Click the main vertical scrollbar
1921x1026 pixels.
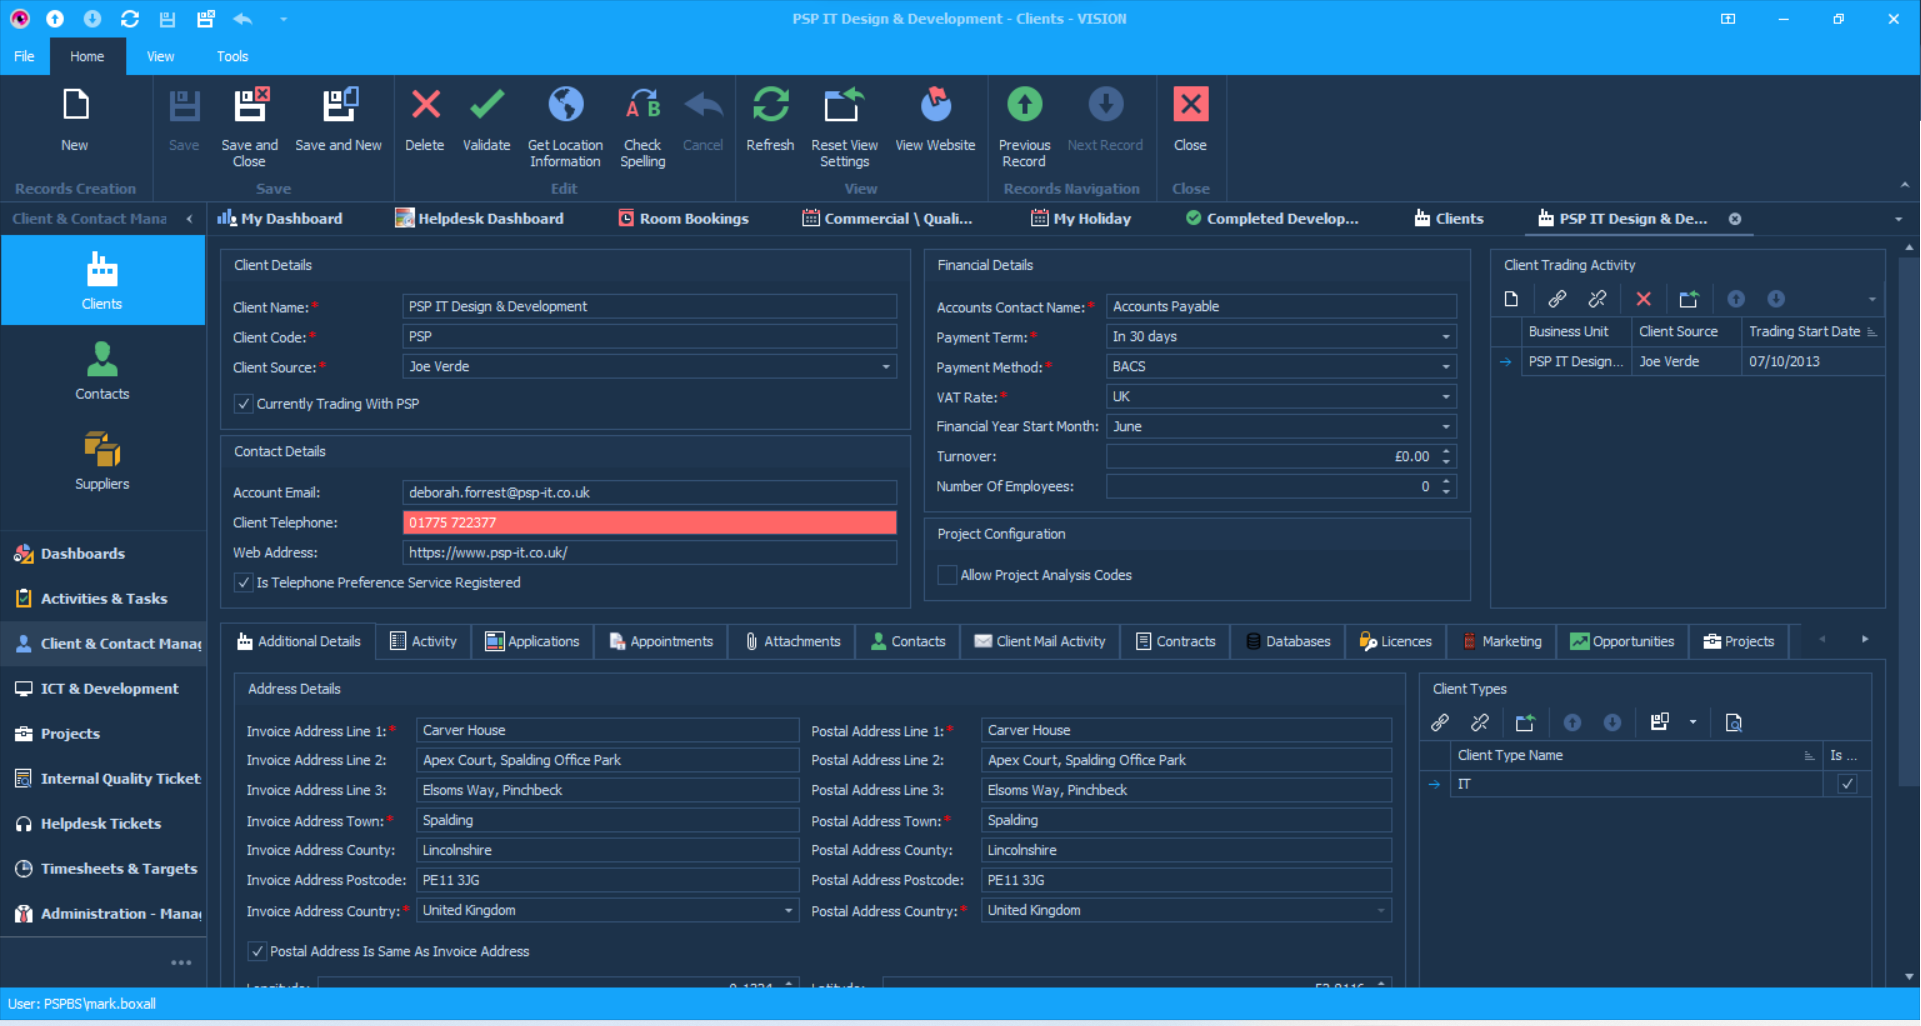click(1910, 520)
